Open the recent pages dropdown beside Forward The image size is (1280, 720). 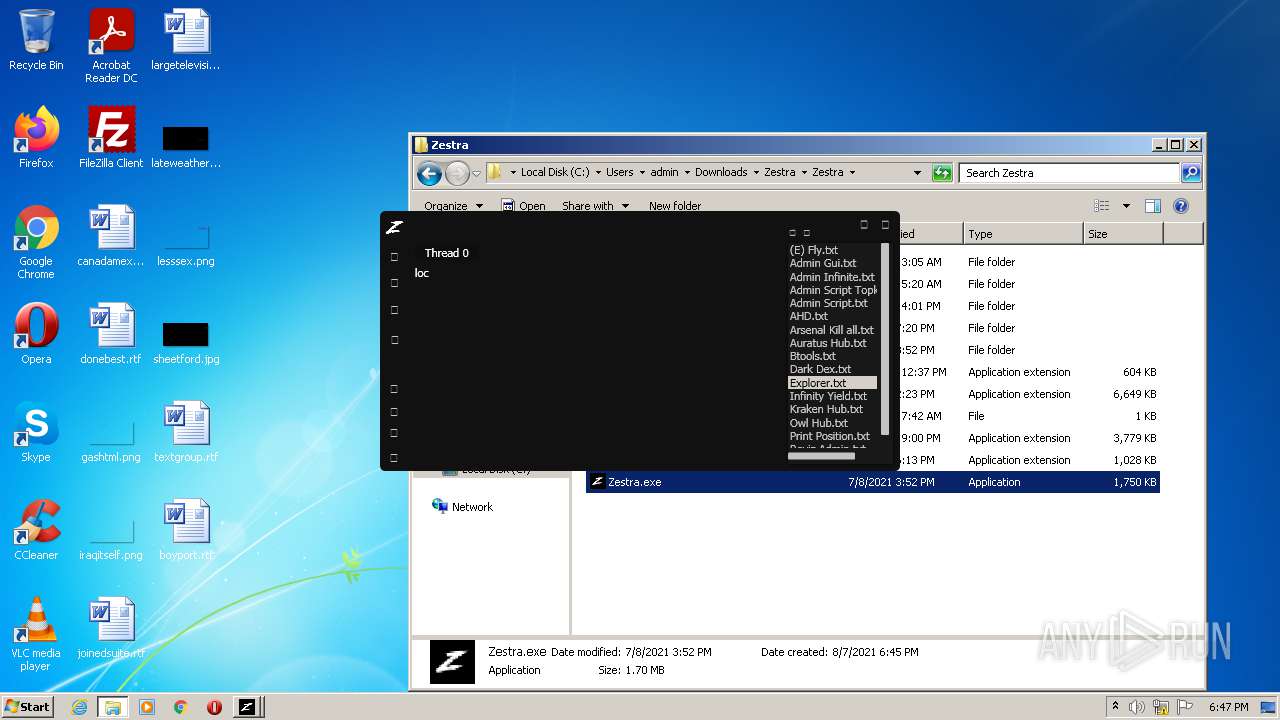click(476, 173)
